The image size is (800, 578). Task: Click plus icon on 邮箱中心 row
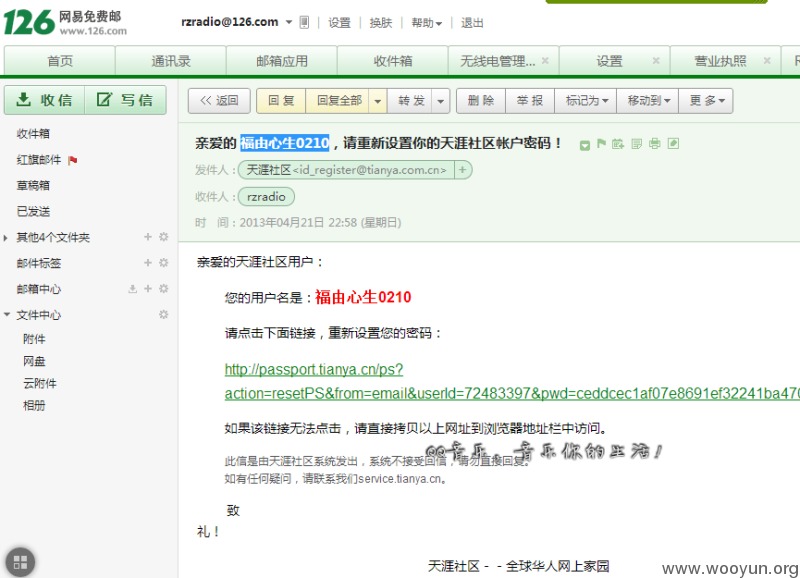(x=148, y=289)
